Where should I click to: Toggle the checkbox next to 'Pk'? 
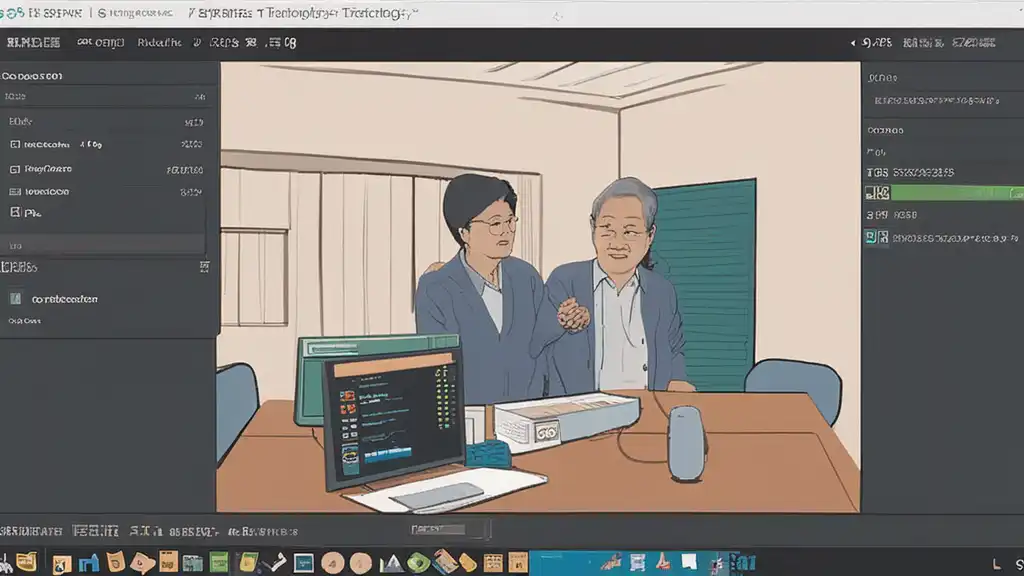coord(16,212)
